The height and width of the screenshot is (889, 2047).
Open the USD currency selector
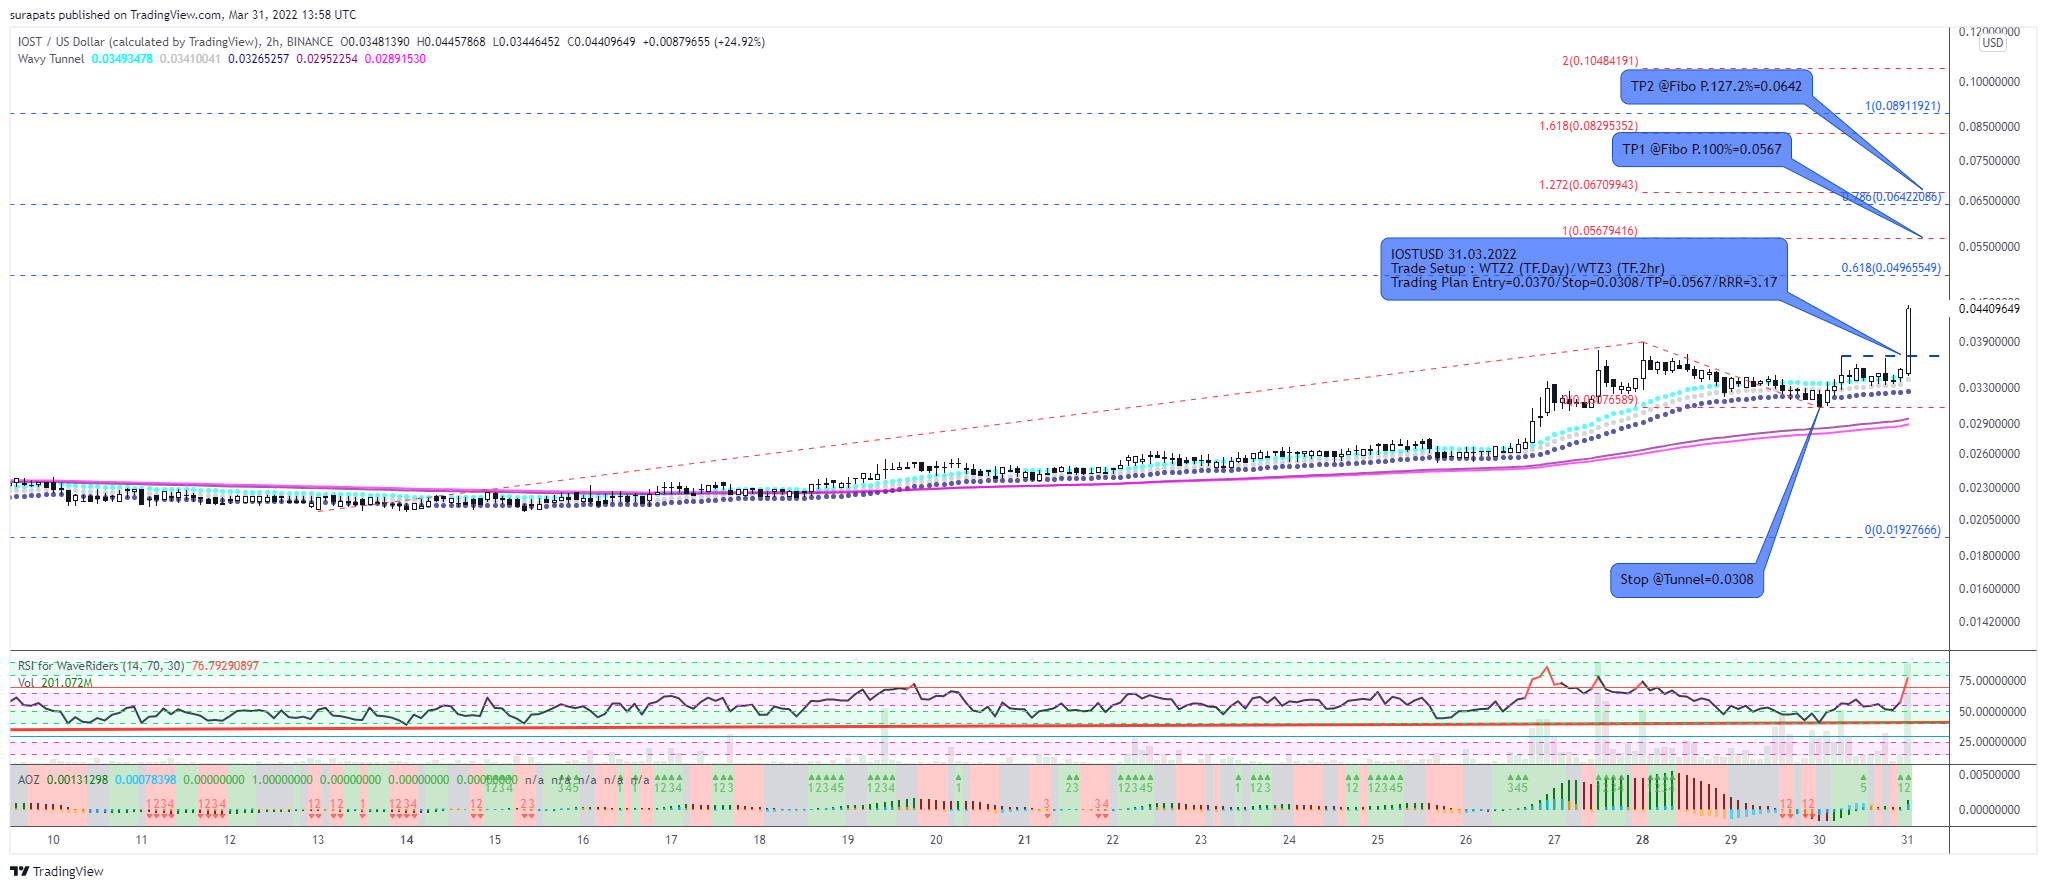coord(1993,43)
